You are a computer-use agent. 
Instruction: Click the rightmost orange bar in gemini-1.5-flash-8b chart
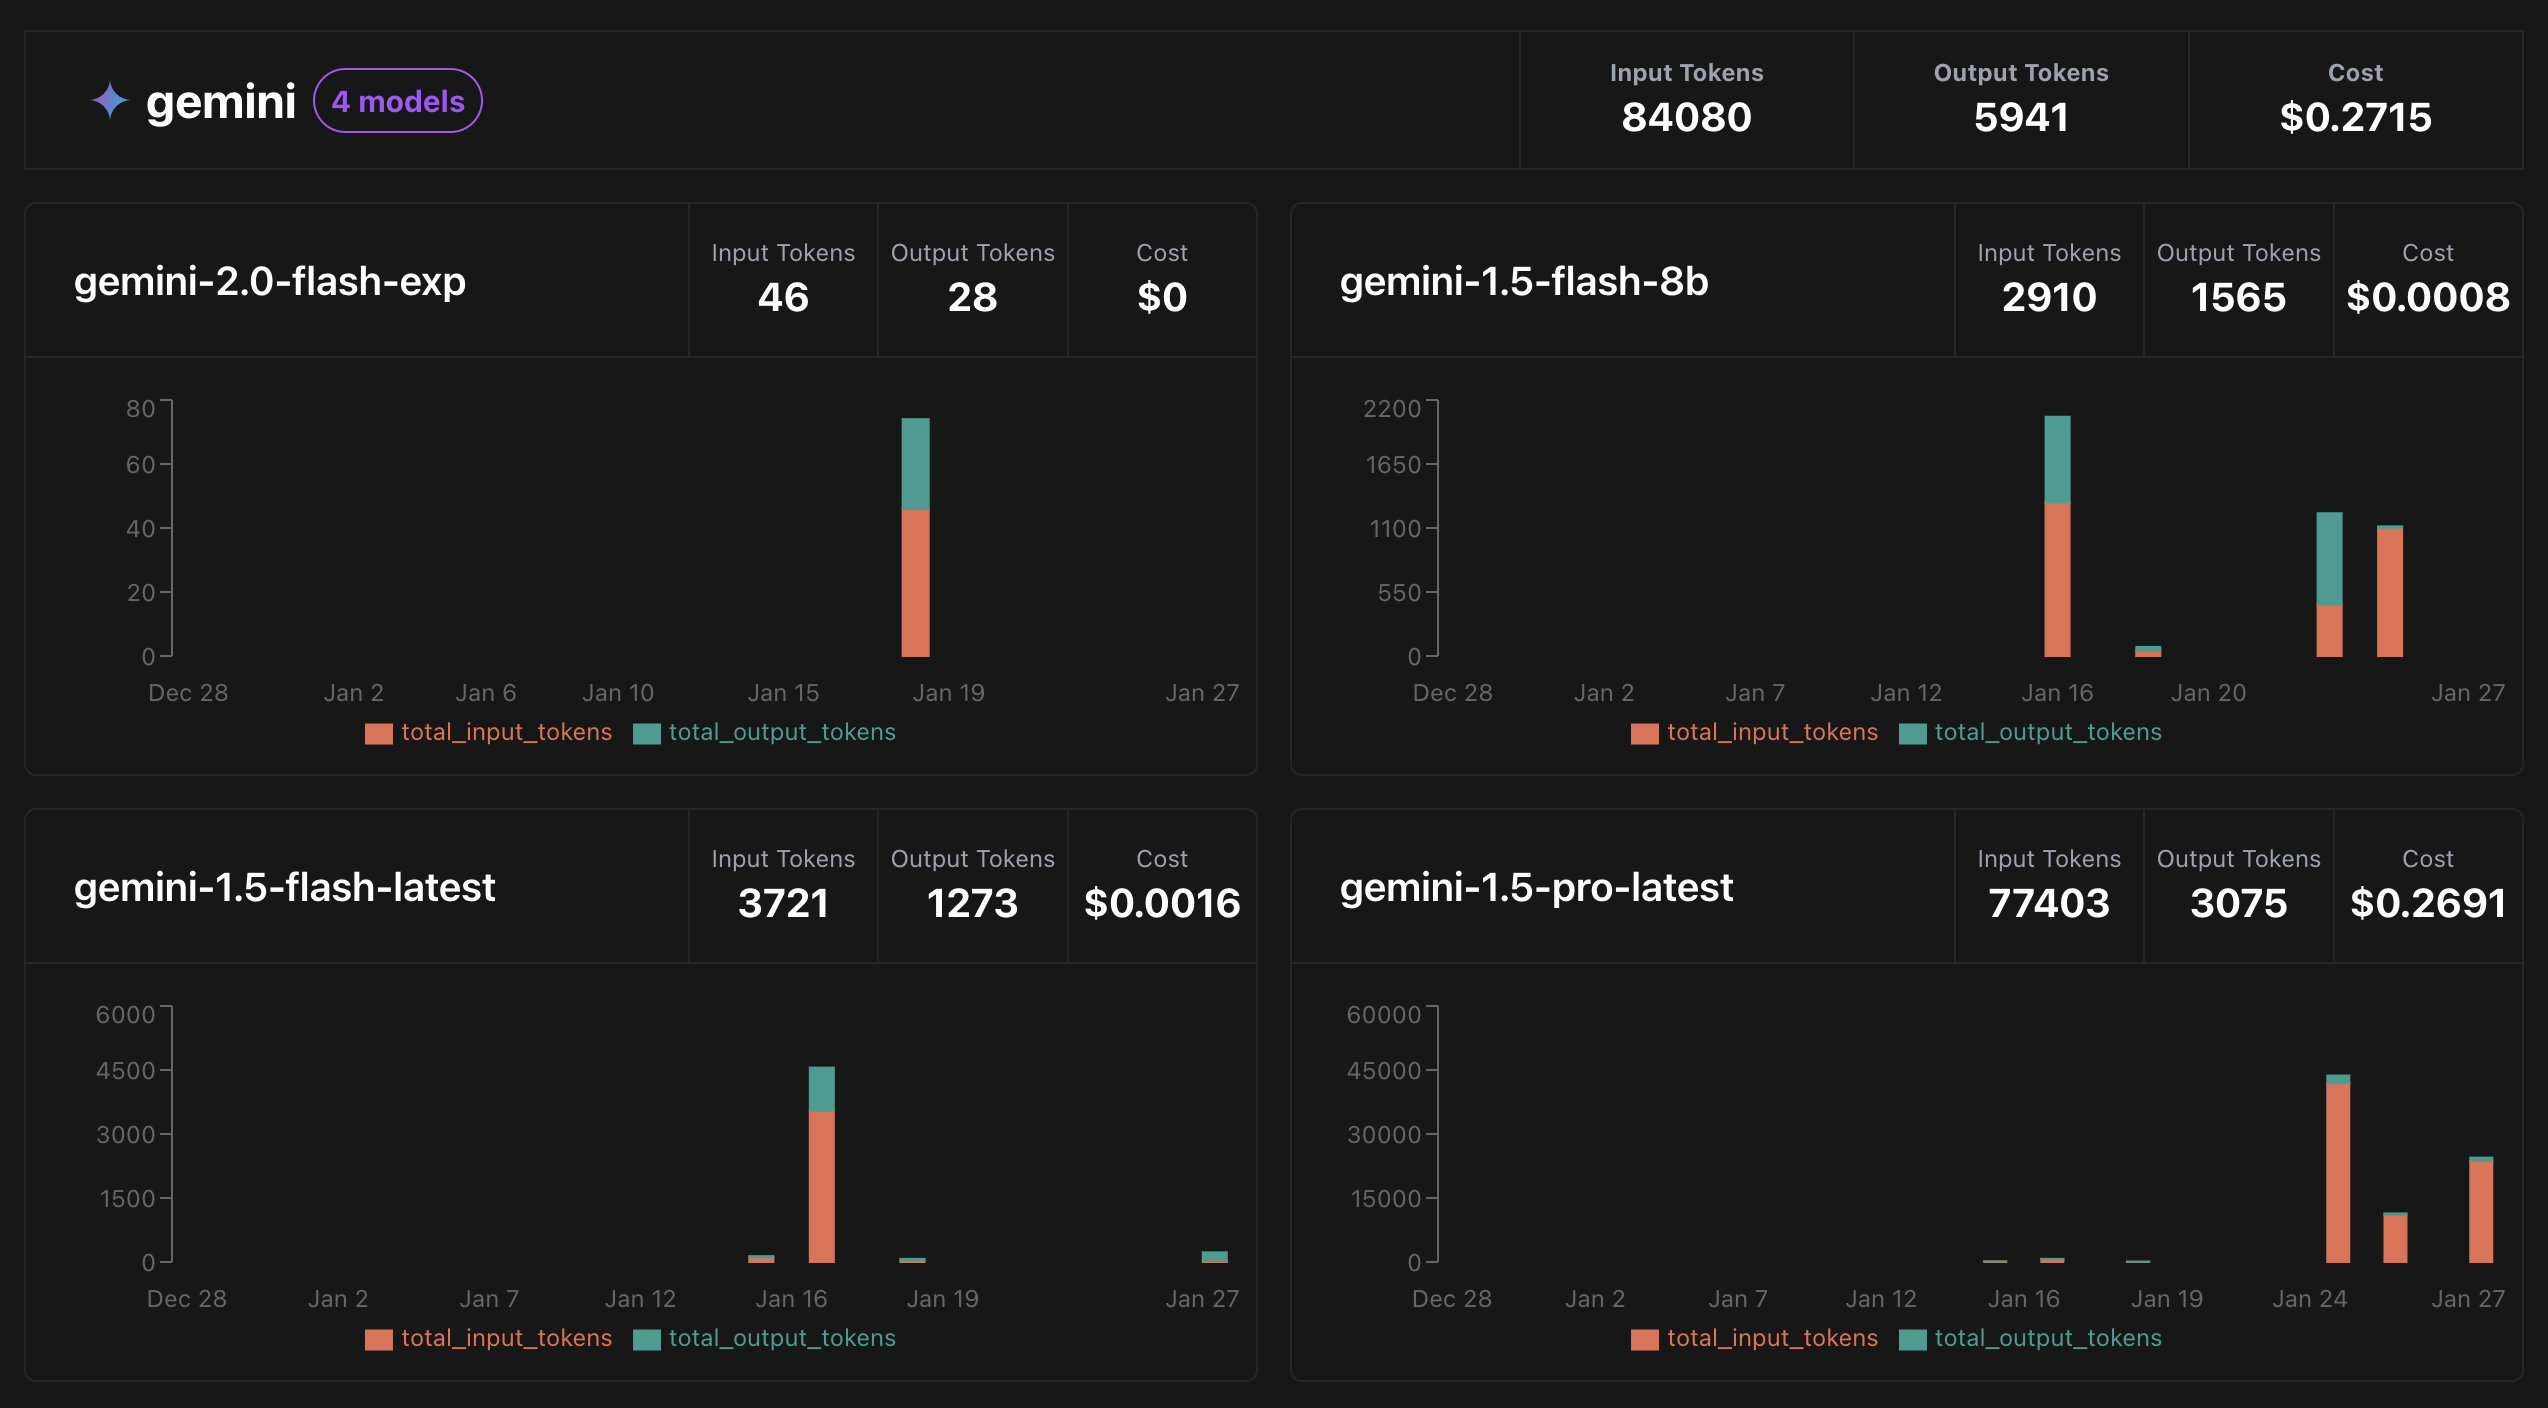pos(2390,593)
